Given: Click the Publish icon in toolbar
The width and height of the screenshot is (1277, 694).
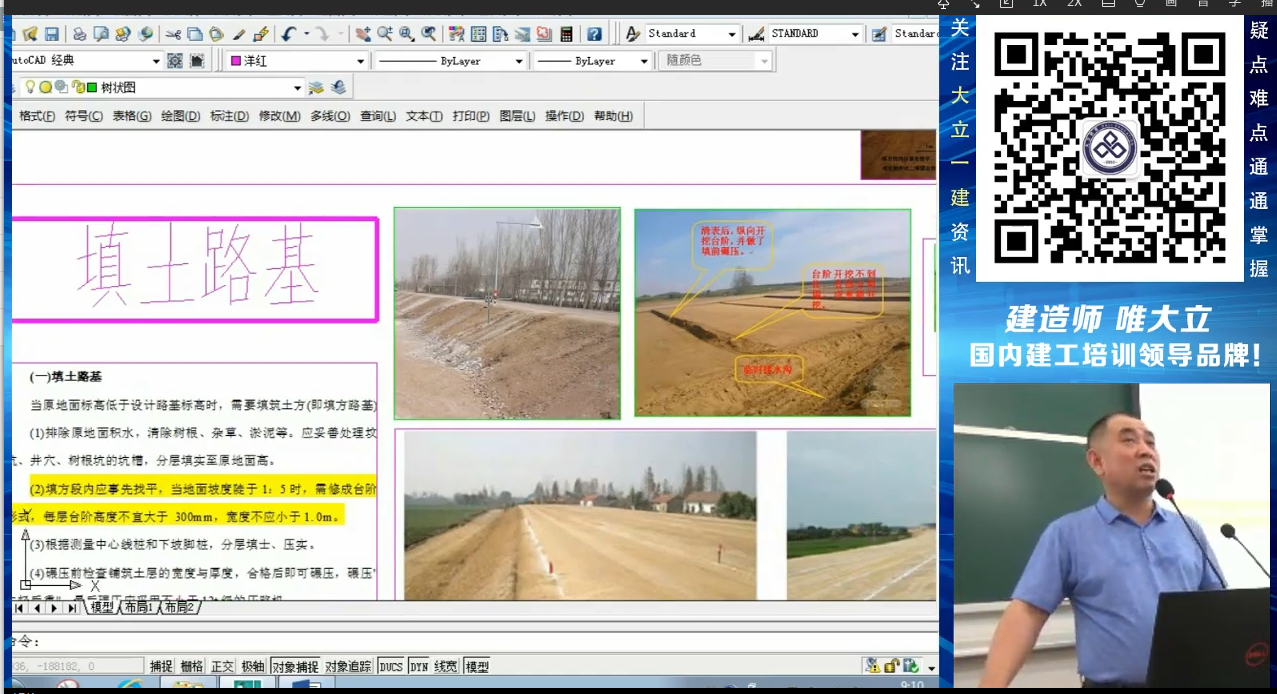Looking at the screenshot, I should 123,34.
